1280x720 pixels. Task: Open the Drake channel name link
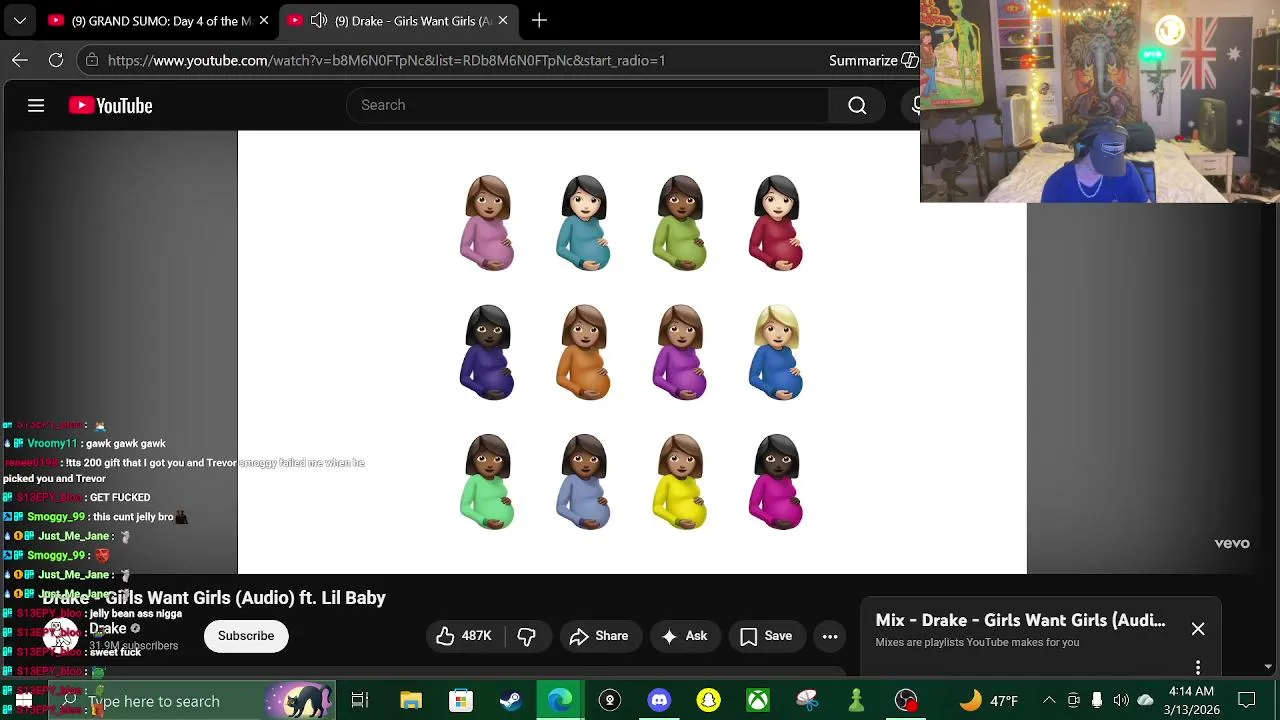click(x=108, y=629)
